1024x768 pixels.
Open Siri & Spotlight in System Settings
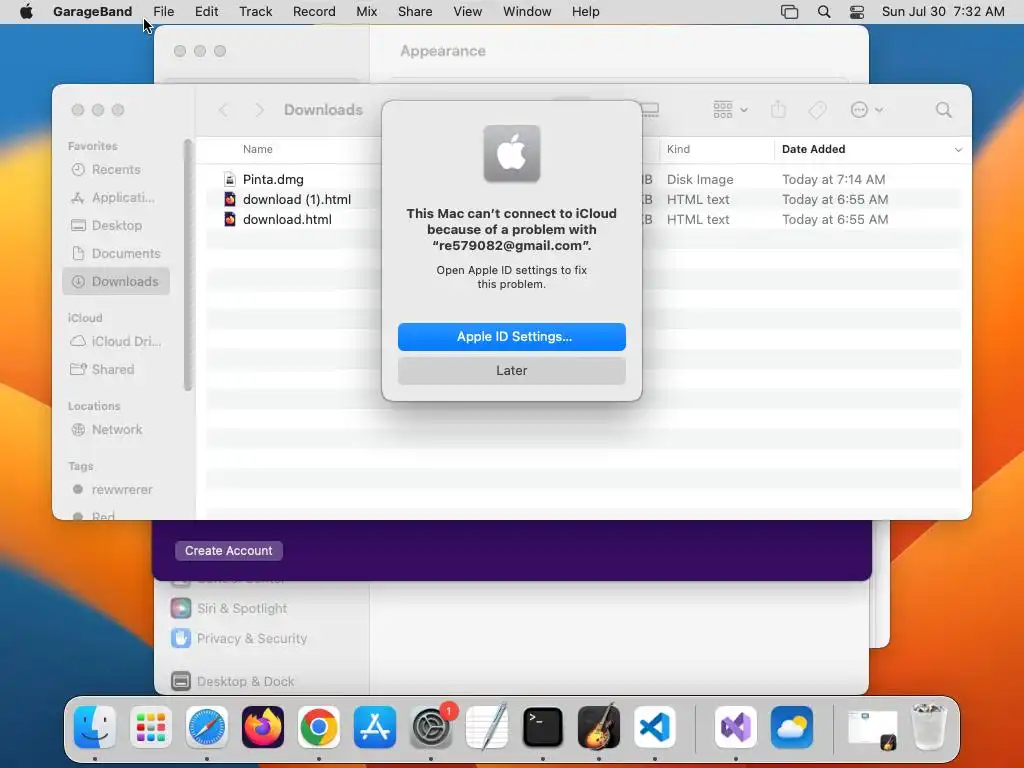coord(229,608)
